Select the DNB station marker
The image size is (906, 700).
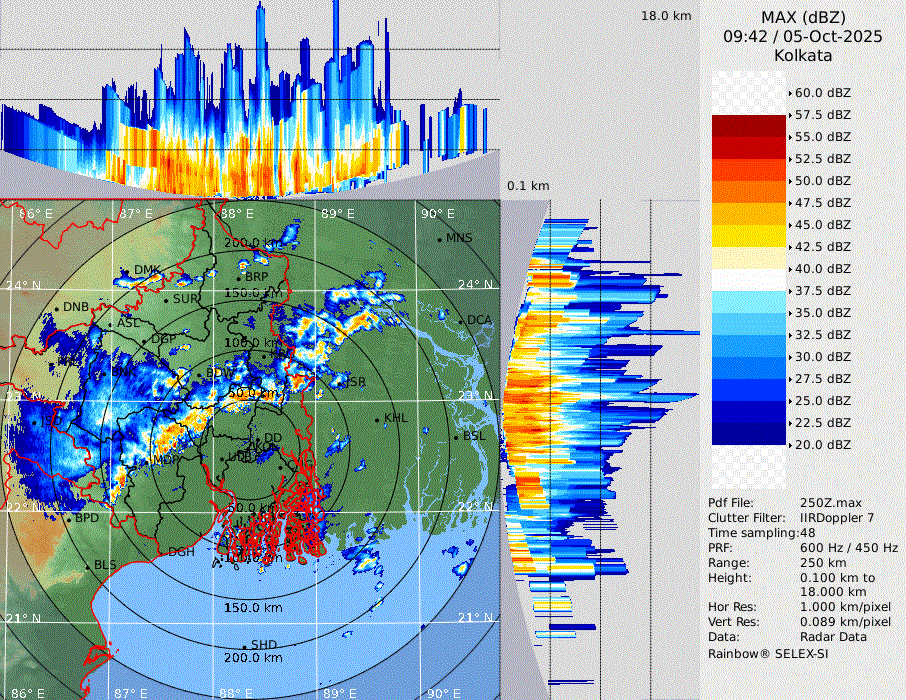[x=59, y=307]
